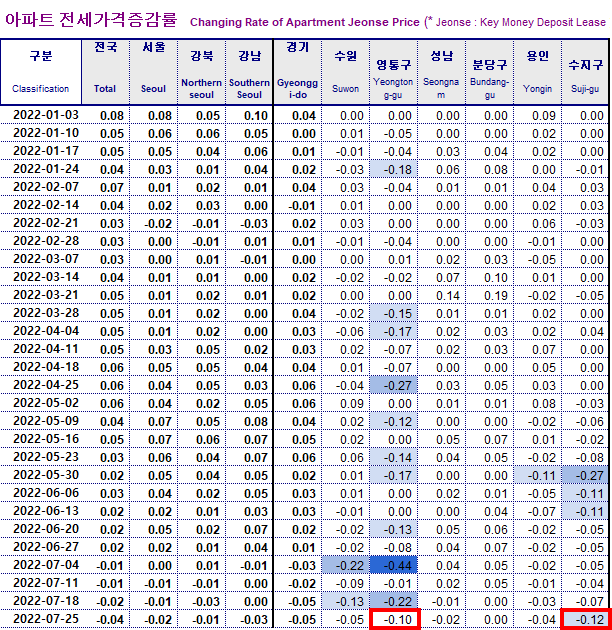Click the 수지구 Suji-gu column header
612x630 pixels.
(585, 72)
